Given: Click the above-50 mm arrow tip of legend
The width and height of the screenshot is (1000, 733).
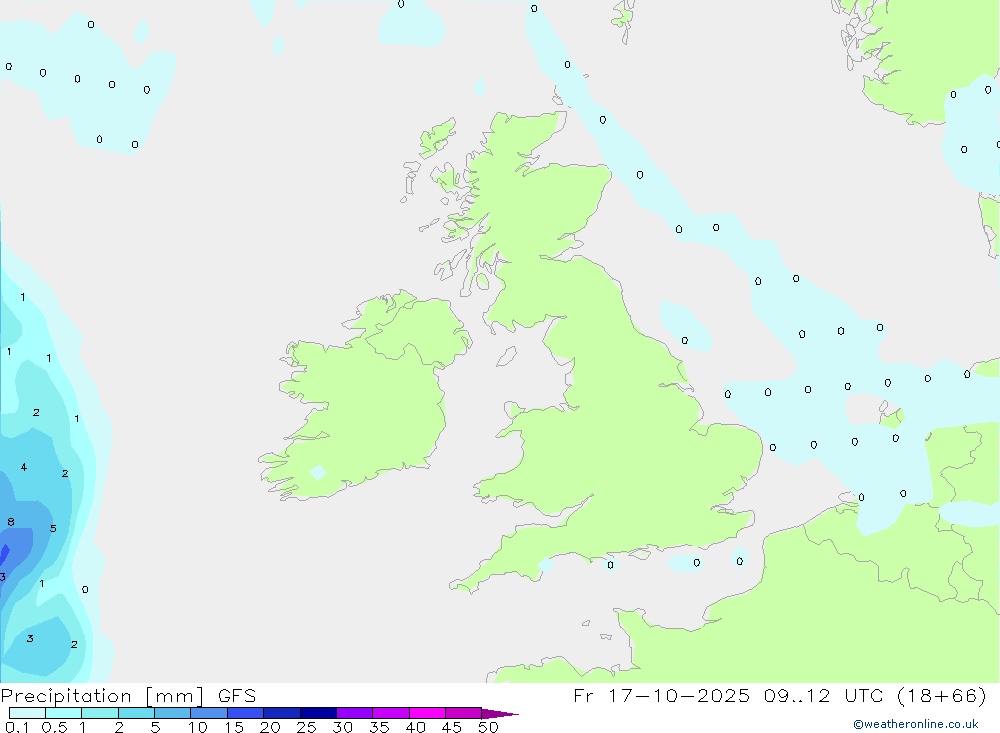Looking at the screenshot, I should tap(499, 714).
